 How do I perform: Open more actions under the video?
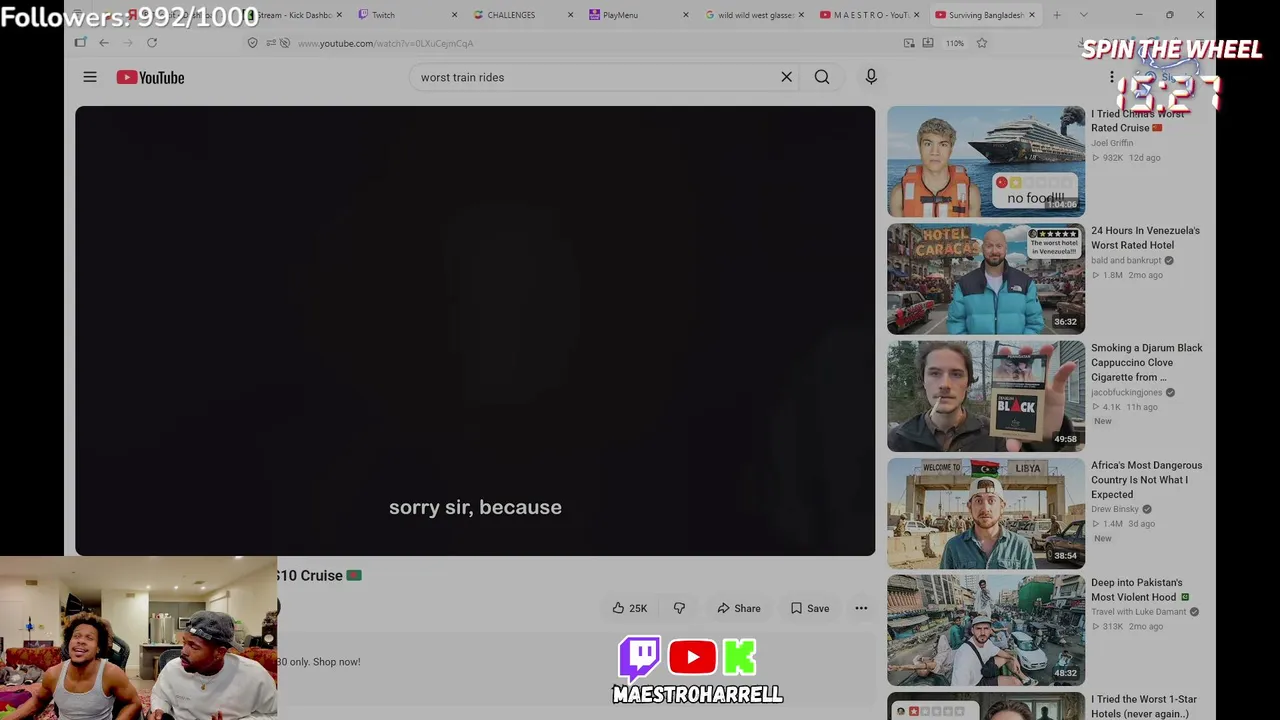(861, 608)
